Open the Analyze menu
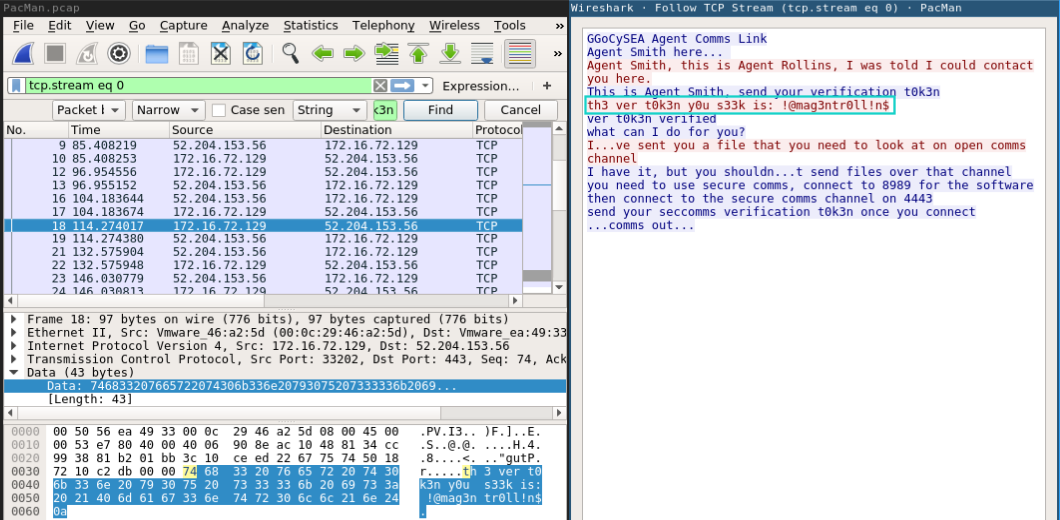Image resolution: width=1060 pixels, height=520 pixels. pos(245,26)
